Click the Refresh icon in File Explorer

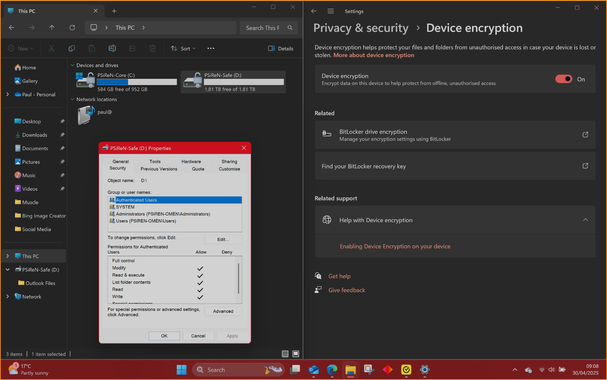point(72,27)
